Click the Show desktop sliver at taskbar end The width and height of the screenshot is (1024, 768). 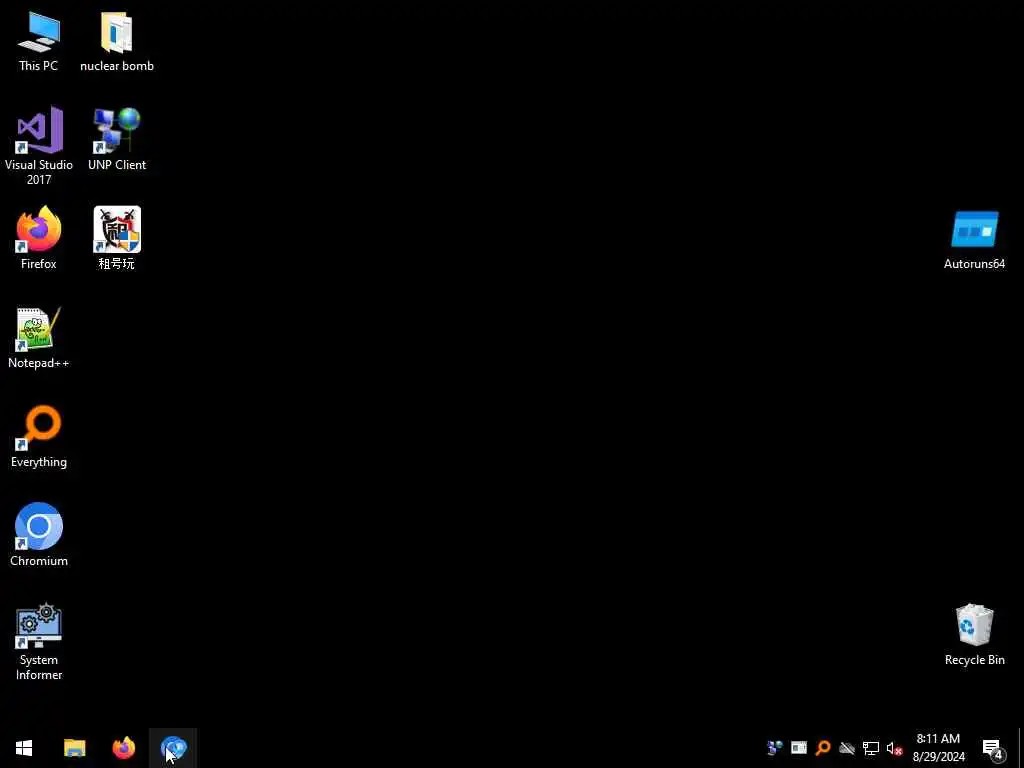coord(1021,748)
